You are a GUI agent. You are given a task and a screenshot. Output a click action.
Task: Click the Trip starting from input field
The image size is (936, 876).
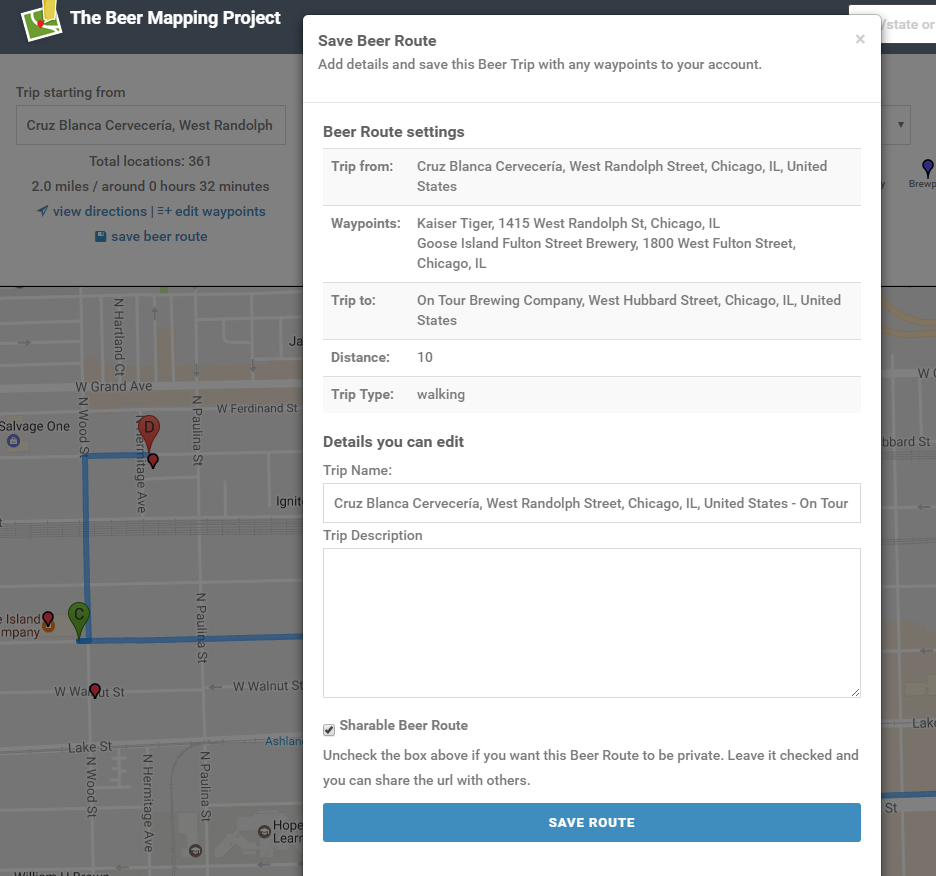151,125
